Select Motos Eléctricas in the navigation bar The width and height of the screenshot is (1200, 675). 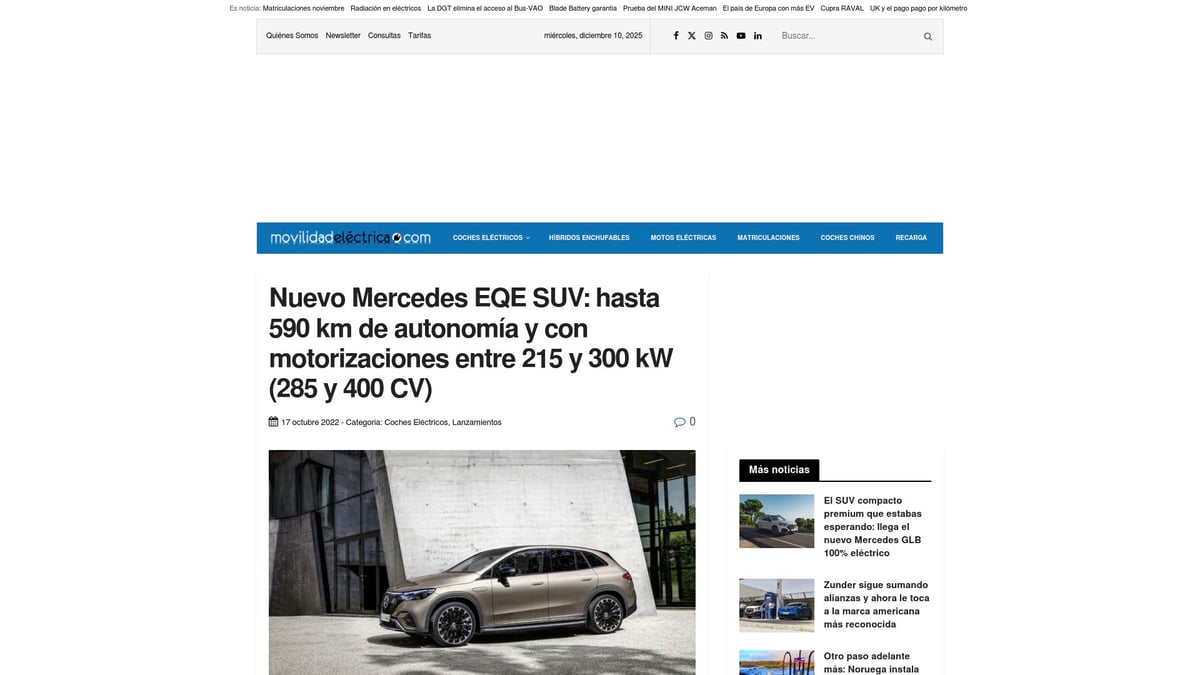tap(683, 237)
